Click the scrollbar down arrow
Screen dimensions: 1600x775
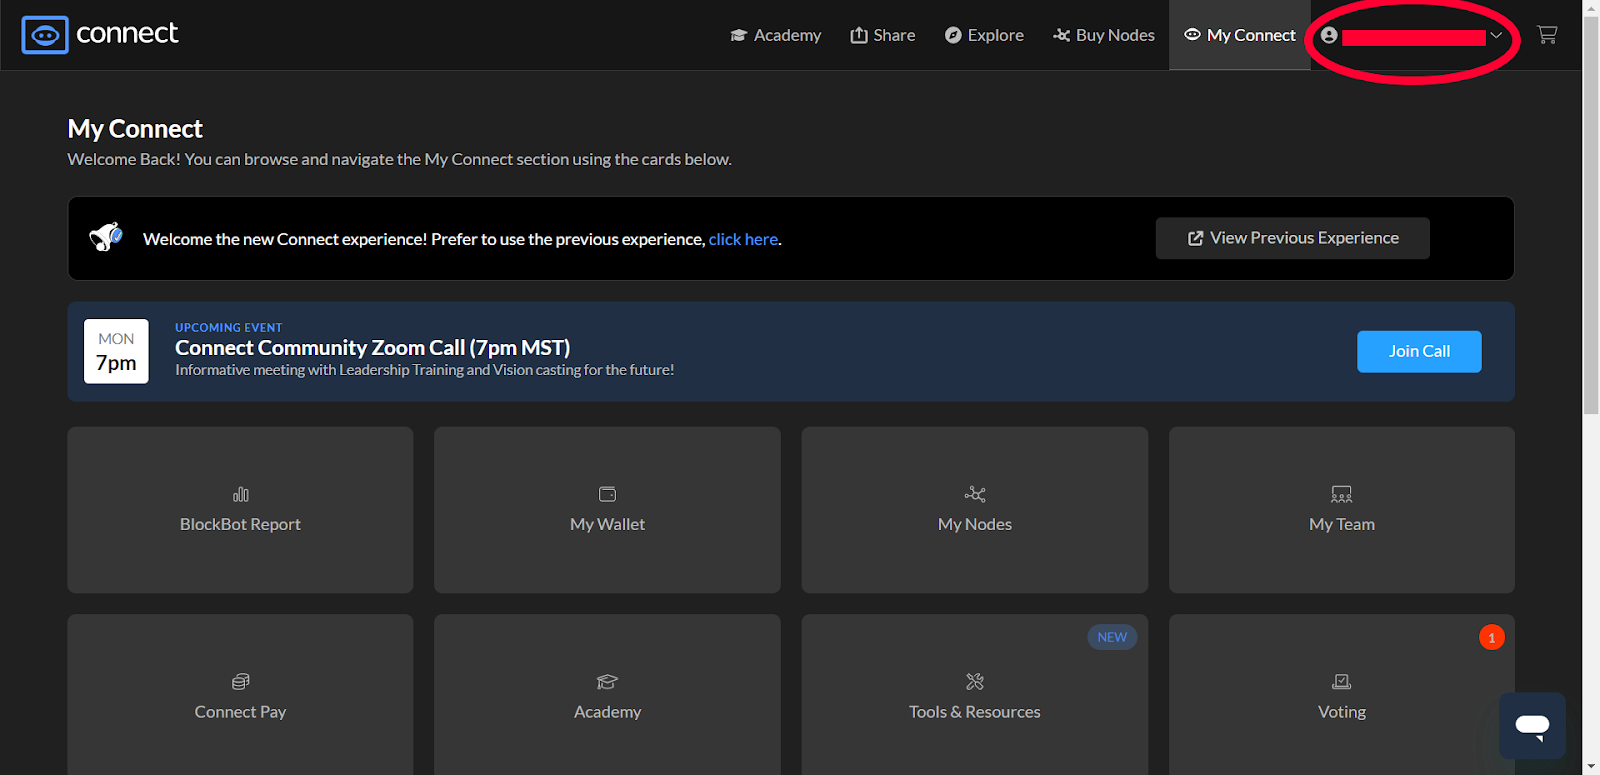(1591, 766)
